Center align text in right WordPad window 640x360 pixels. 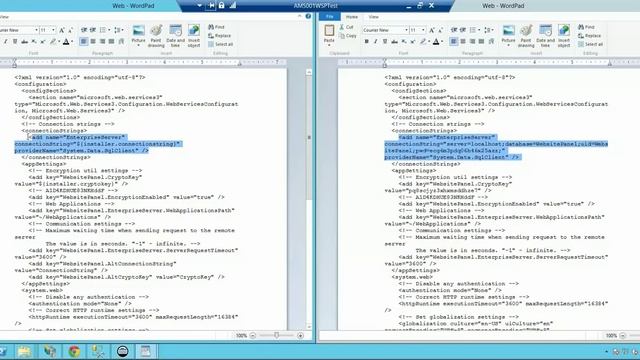click(x=463, y=41)
